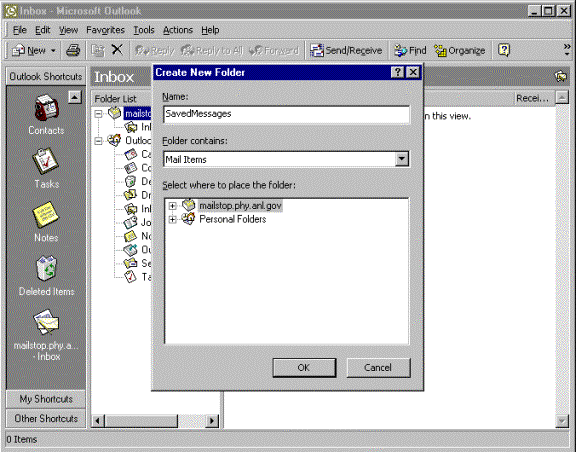Select Journal folder icon in Folder List
This screenshot has width=576, height=452.
click(x=131, y=222)
